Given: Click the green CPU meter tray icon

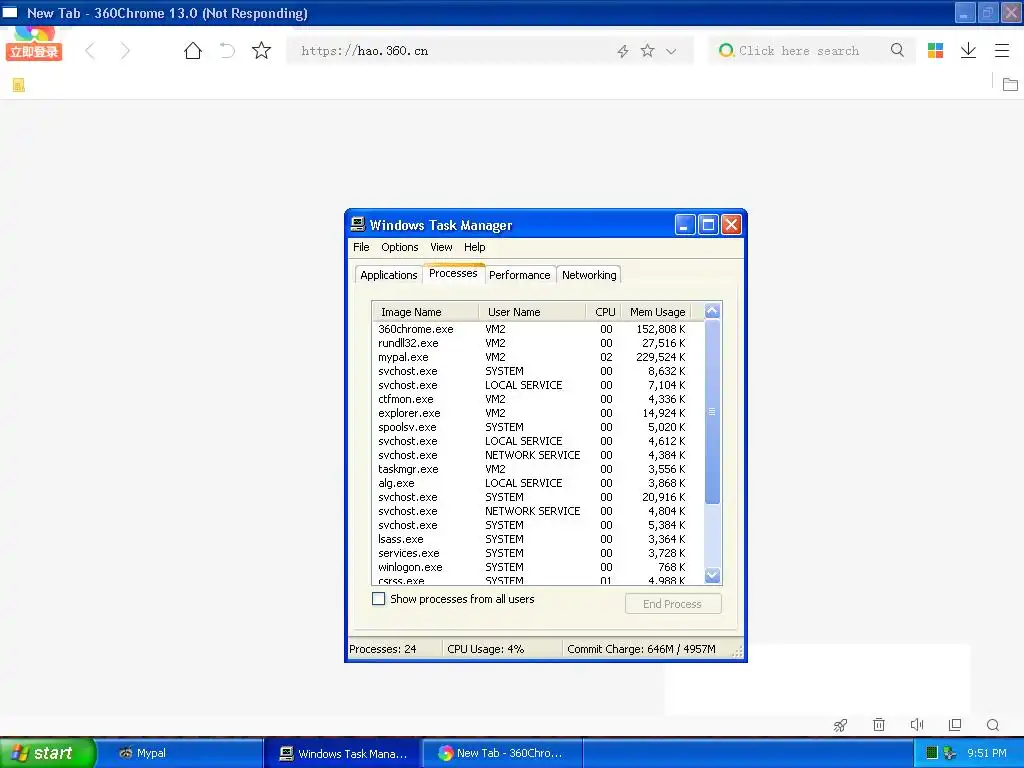Looking at the screenshot, I should click(932, 753).
